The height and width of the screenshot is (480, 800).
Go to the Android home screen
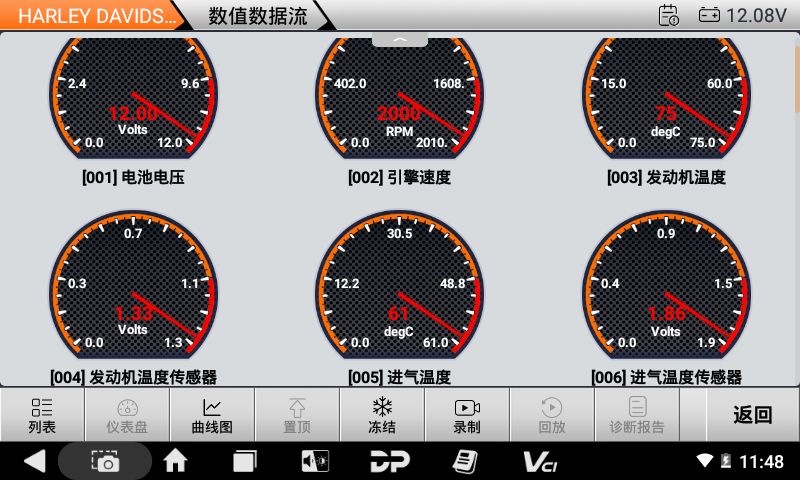[175, 461]
